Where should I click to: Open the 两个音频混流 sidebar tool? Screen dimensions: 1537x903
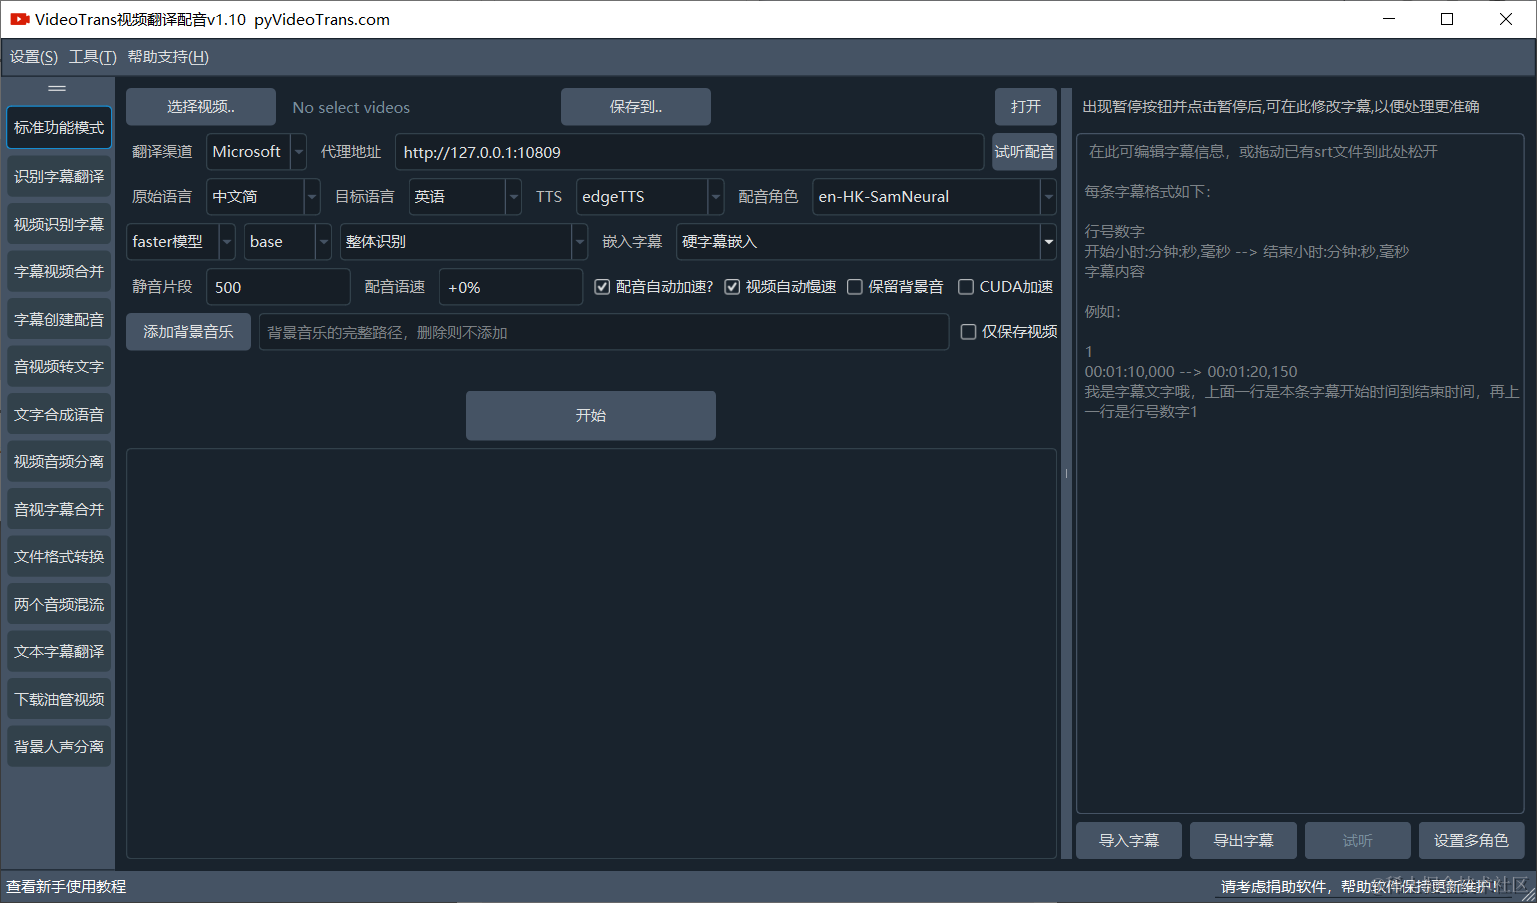click(x=59, y=604)
